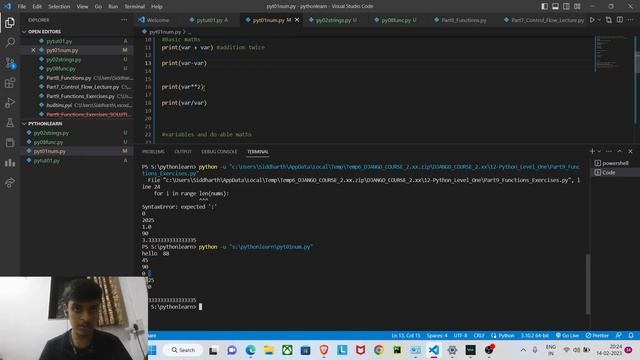Switch to the py02strings.py editor tab
Screen dimensions: 640x360
click(333, 20)
